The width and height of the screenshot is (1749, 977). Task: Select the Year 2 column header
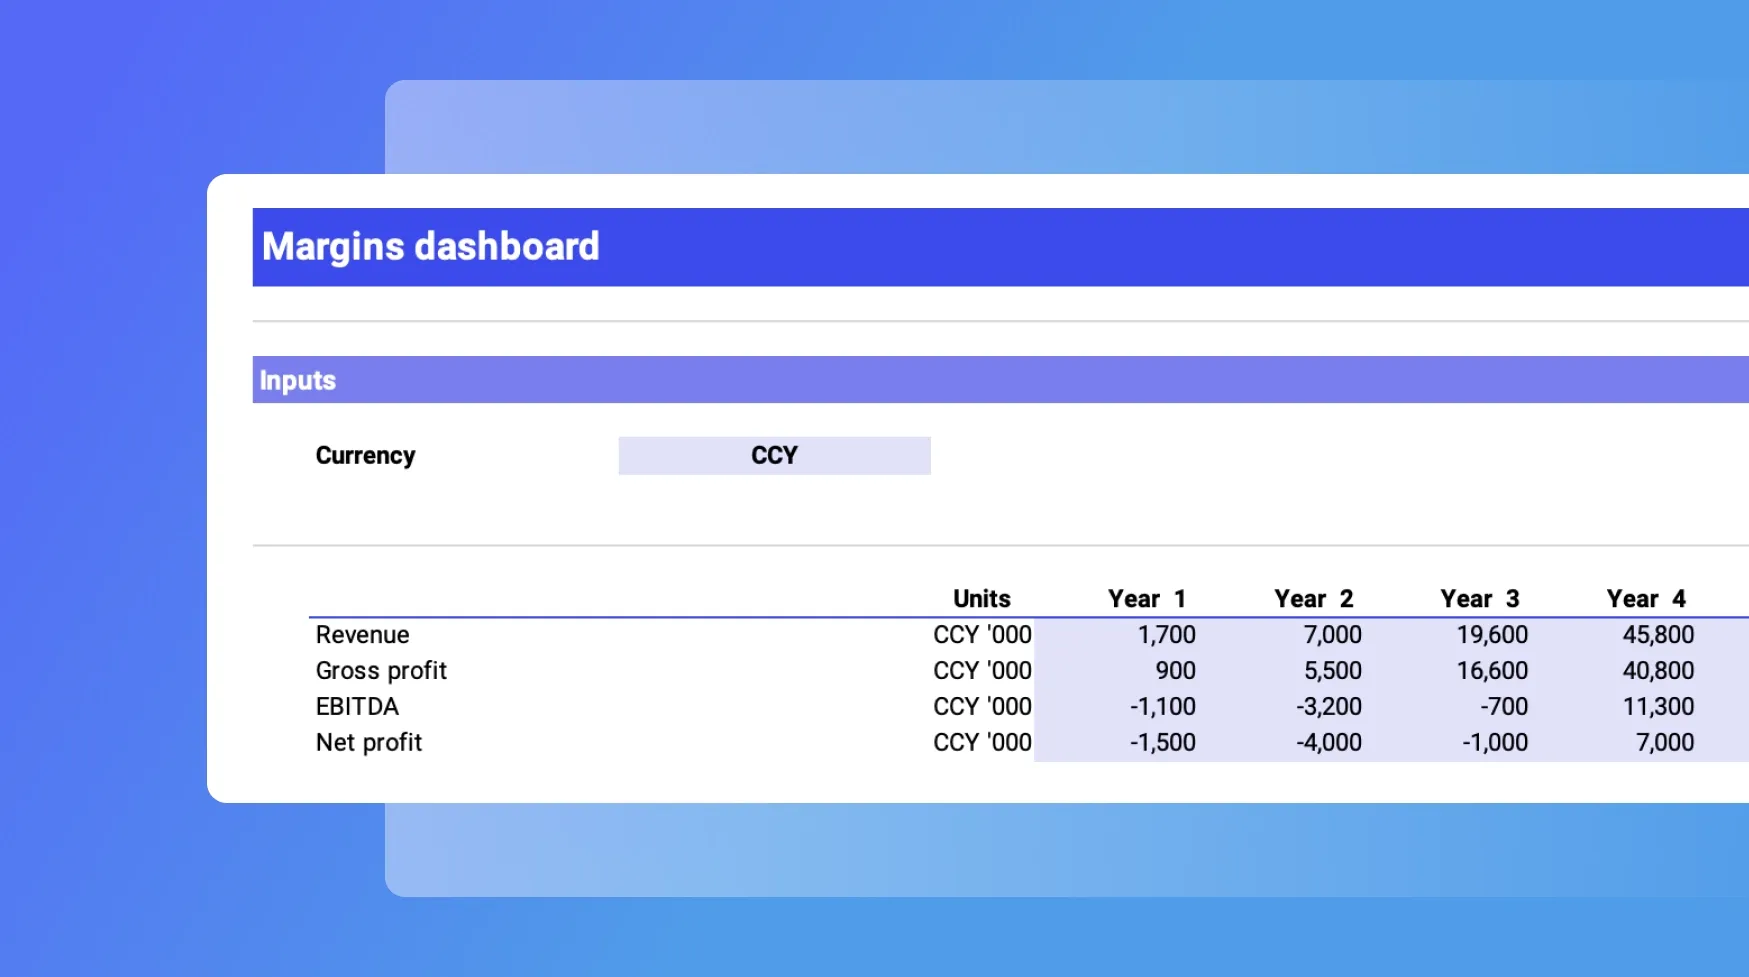1313,599
